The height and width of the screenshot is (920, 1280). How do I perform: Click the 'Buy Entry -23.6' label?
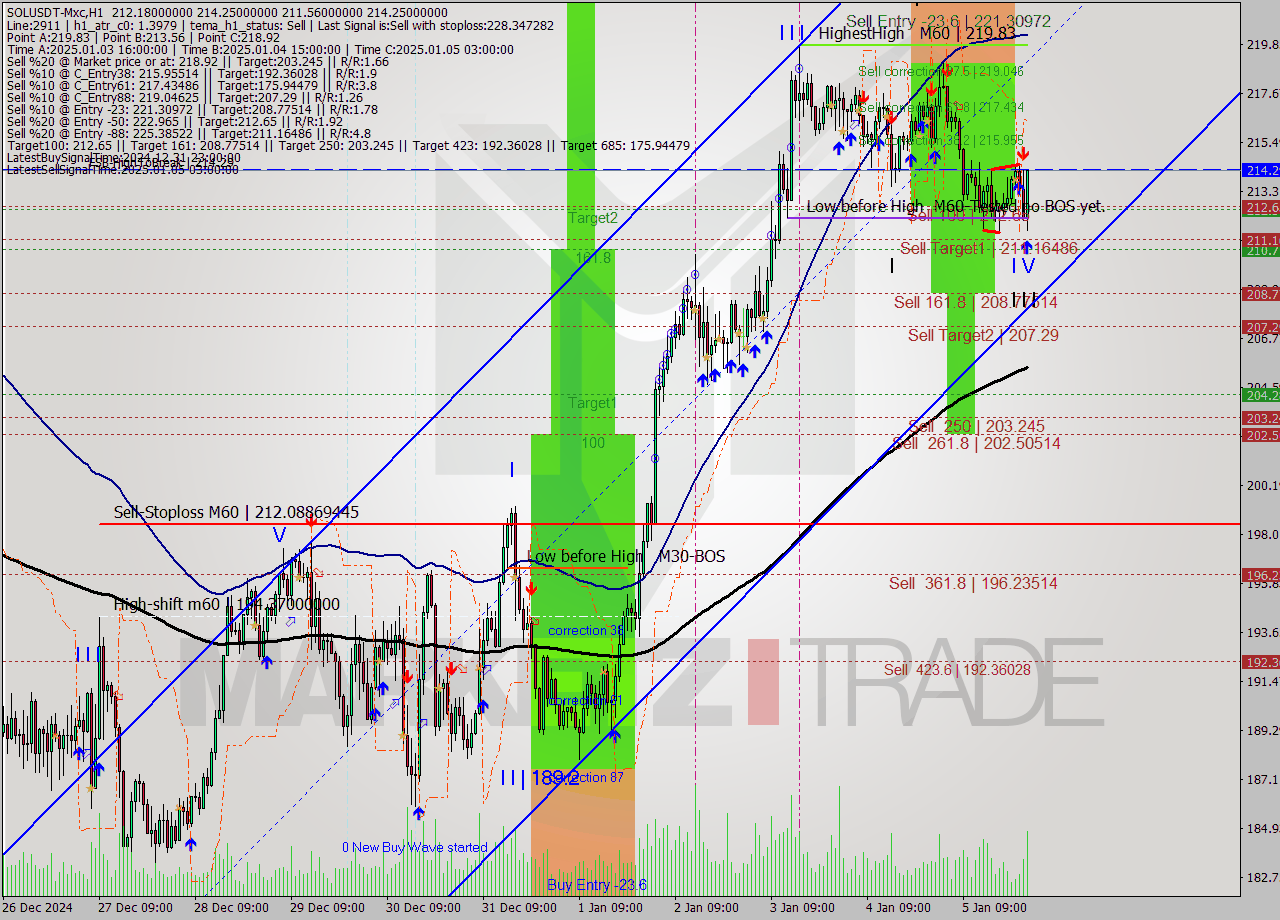(597, 884)
